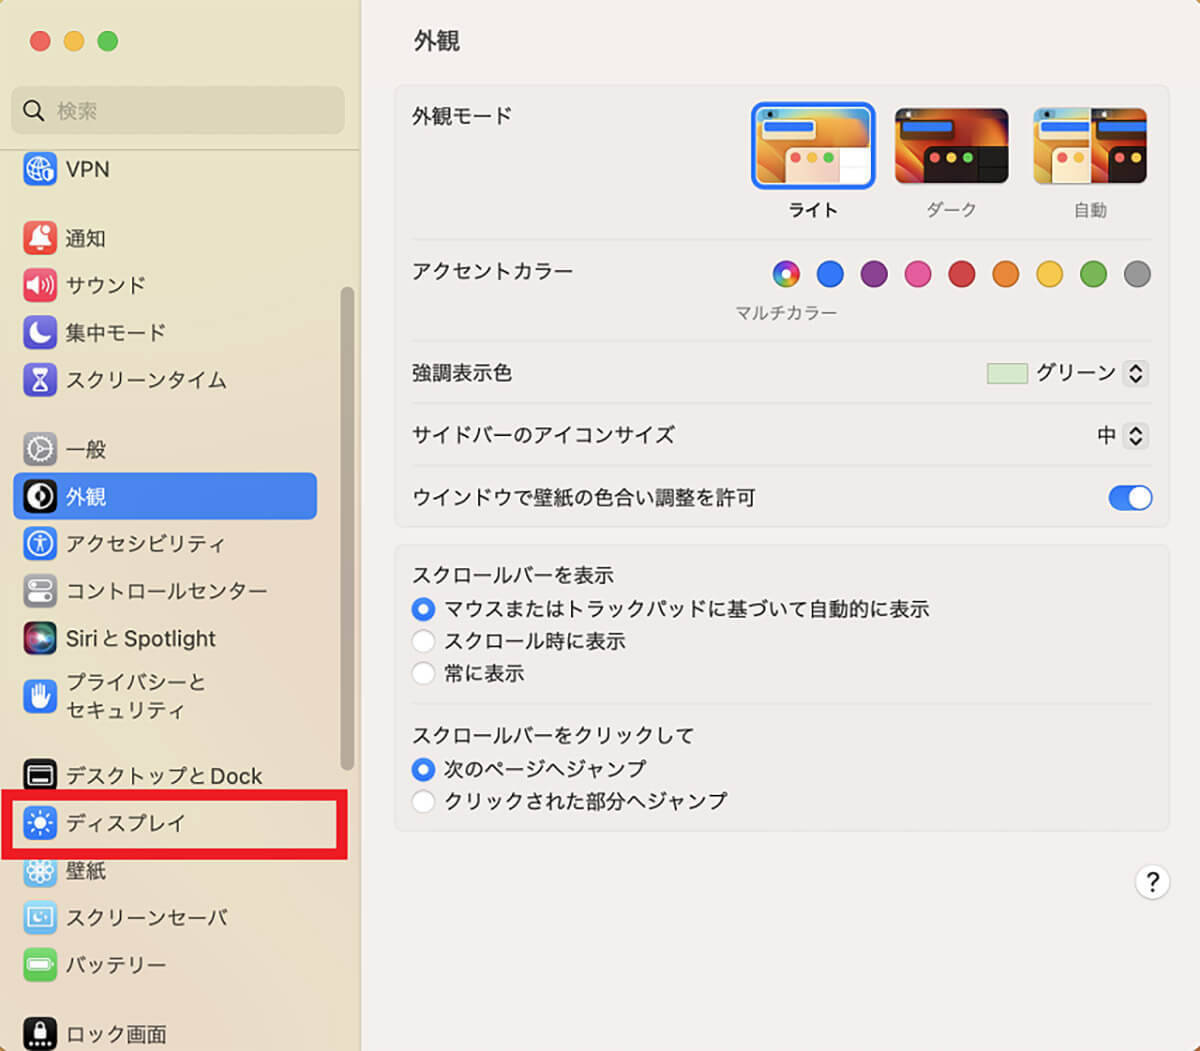Click the green highlight color preview swatch
This screenshot has height=1051, width=1200.
tap(1007, 373)
